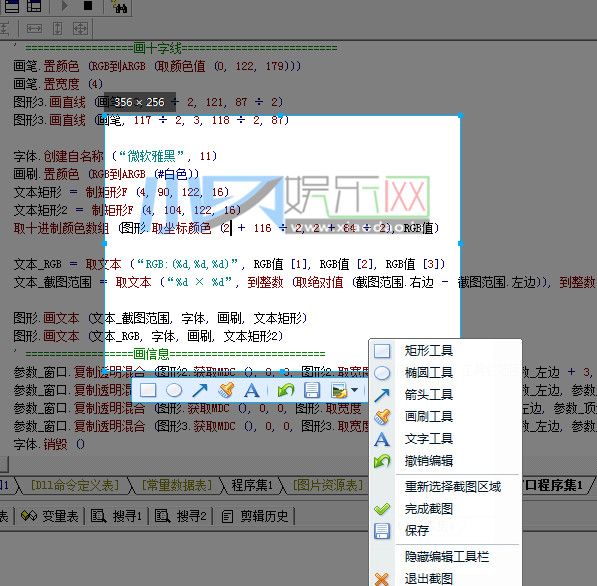Image resolution: width=597 pixels, height=586 pixels.
Task: Click the top-middle handle of the screenshot selection
Action: tap(281, 115)
